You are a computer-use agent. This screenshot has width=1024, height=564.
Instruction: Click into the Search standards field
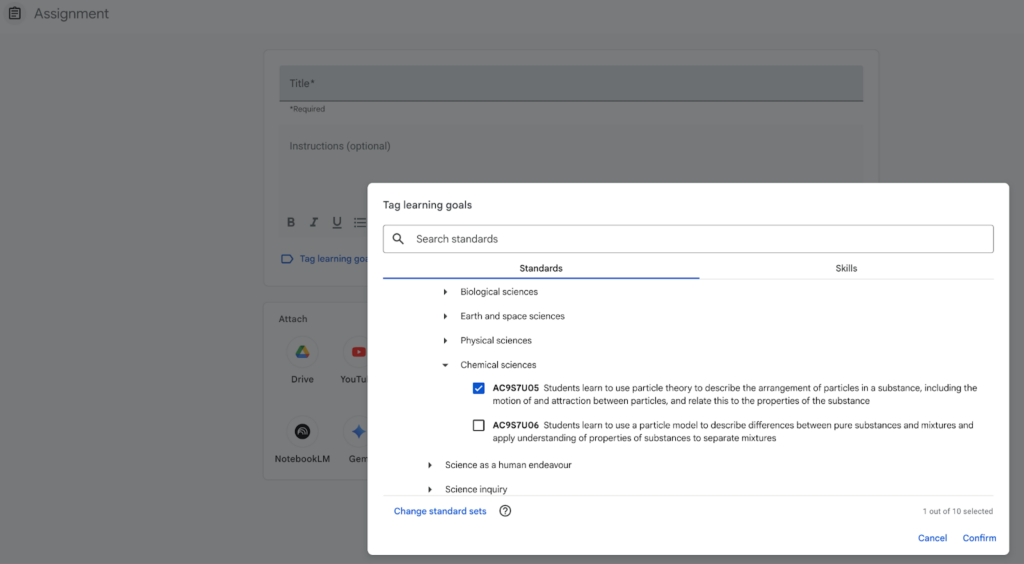700,239
